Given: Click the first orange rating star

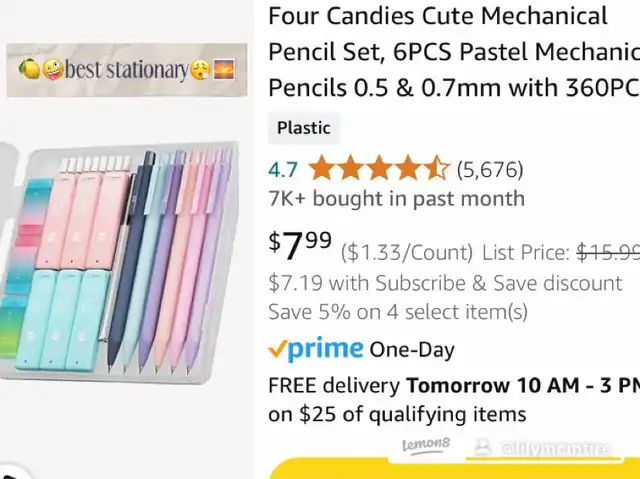Looking at the screenshot, I should point(321,168).
